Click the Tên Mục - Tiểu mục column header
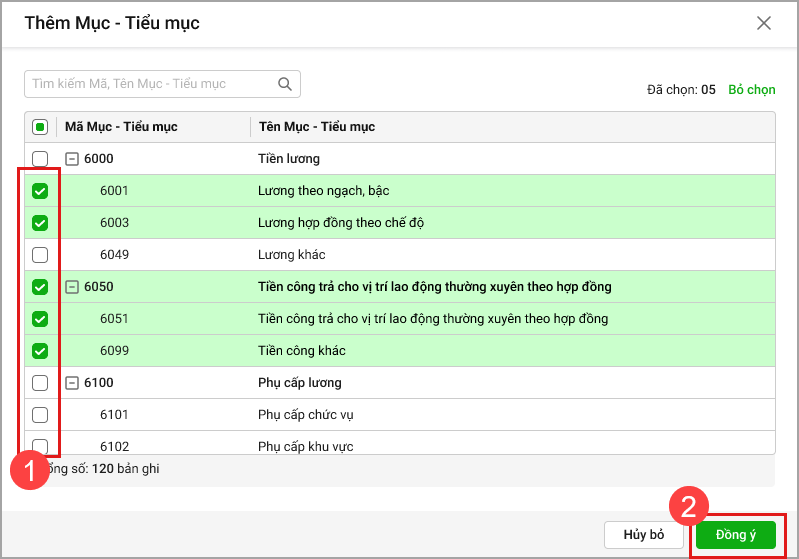Viewport: 799px width, 559px height. 317,127
